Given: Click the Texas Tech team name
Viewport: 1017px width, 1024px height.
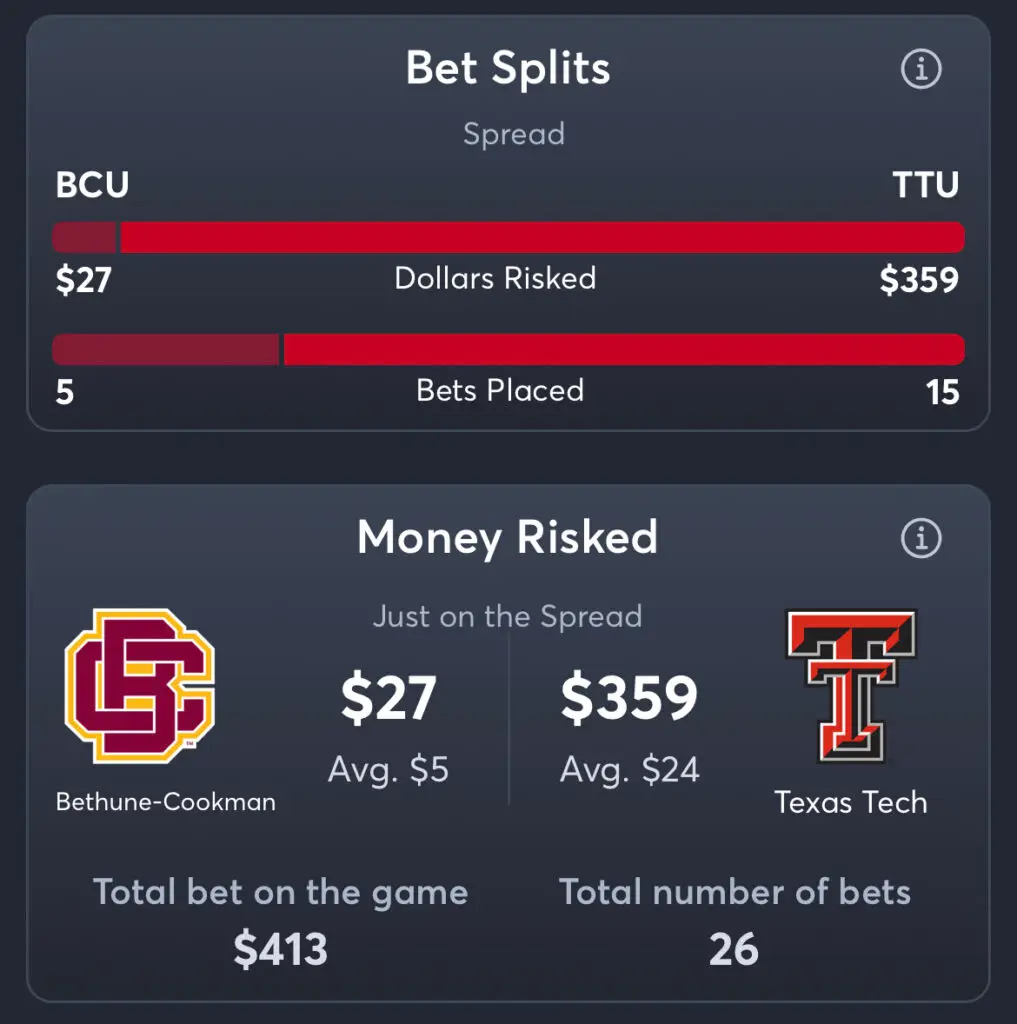Looking at the screenshot, I should click(x=851, y=803).
